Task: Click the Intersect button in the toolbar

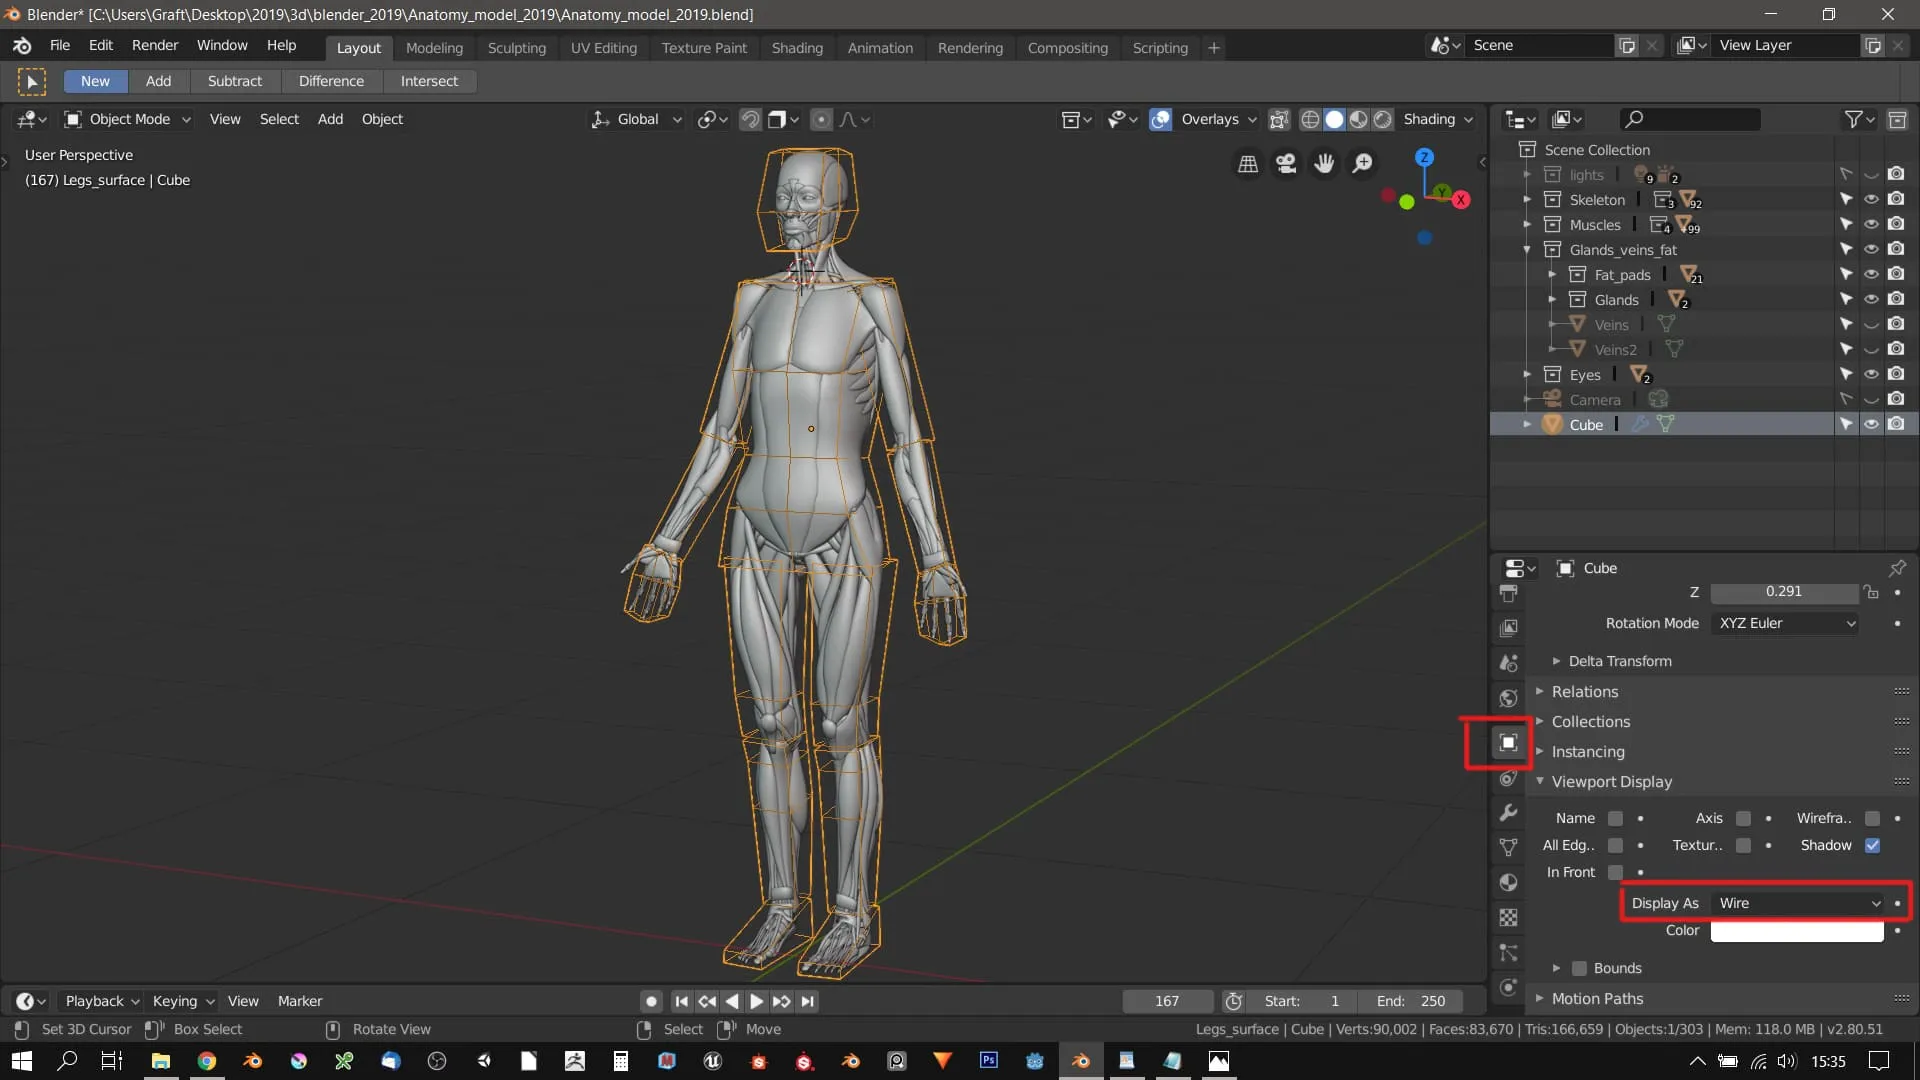Action: point(429,81)
